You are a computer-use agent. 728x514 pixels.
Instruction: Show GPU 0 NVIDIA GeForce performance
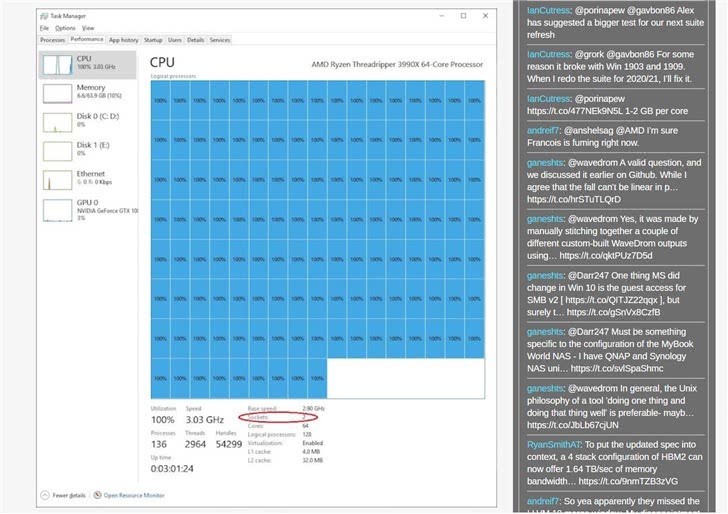point(88,210)
